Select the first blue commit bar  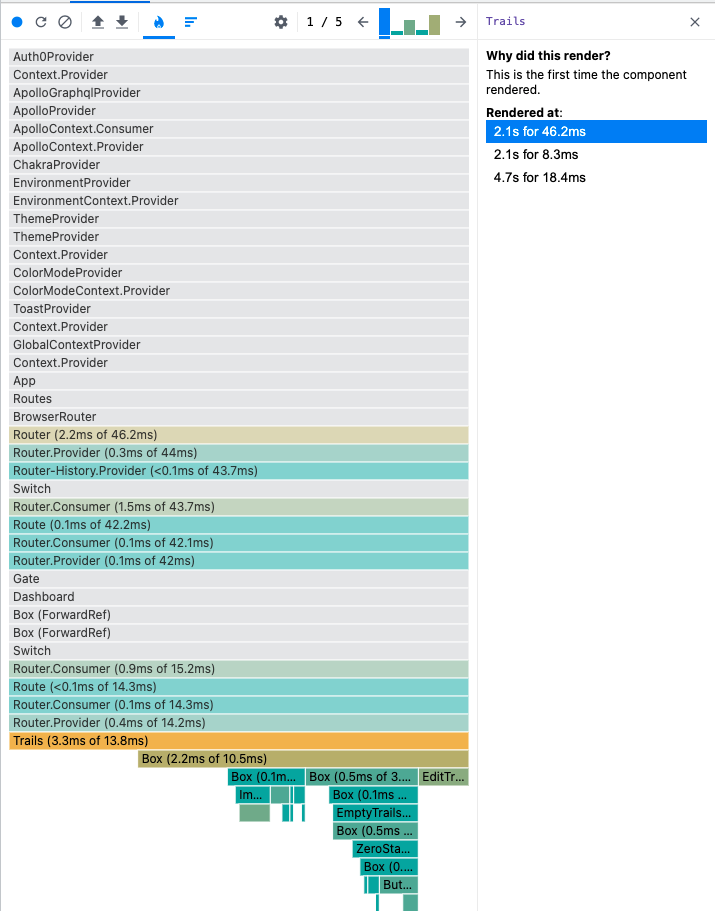pos(385,22)
